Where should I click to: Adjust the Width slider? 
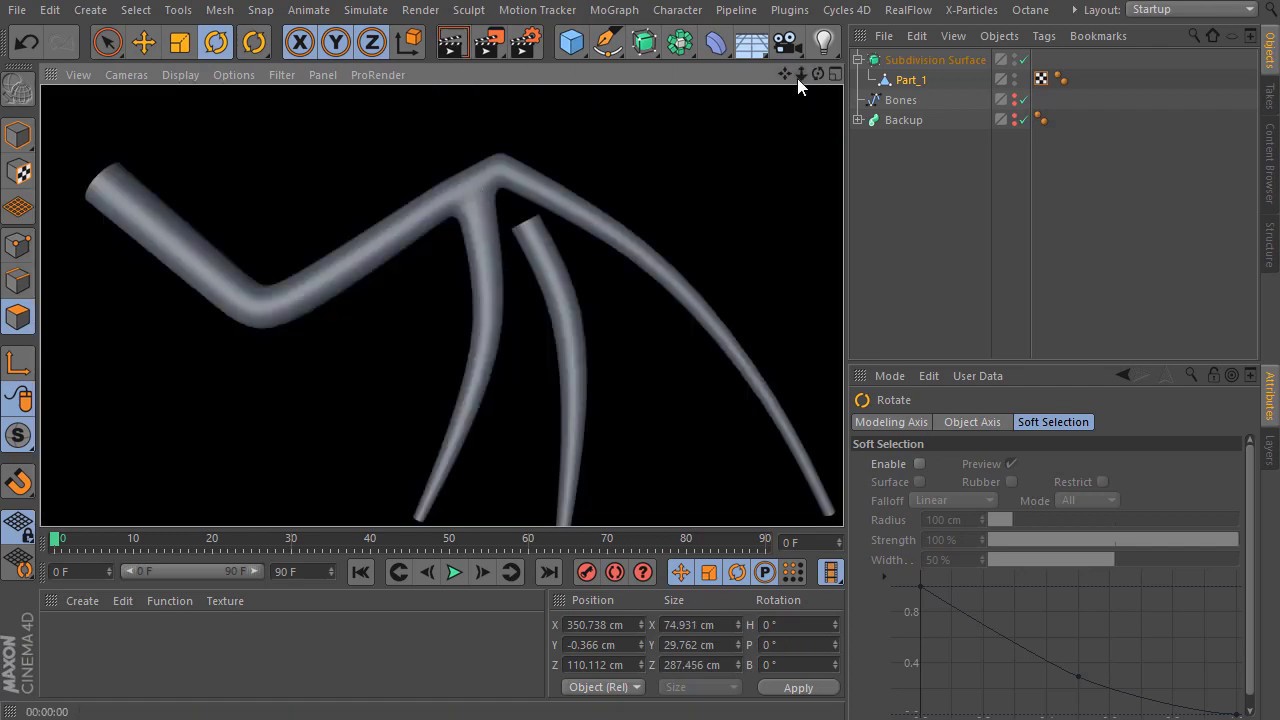(1113, 560)
